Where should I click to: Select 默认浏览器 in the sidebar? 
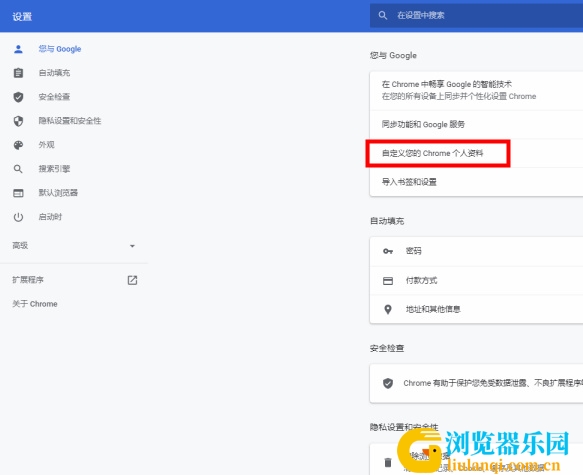tap(58, 193)
